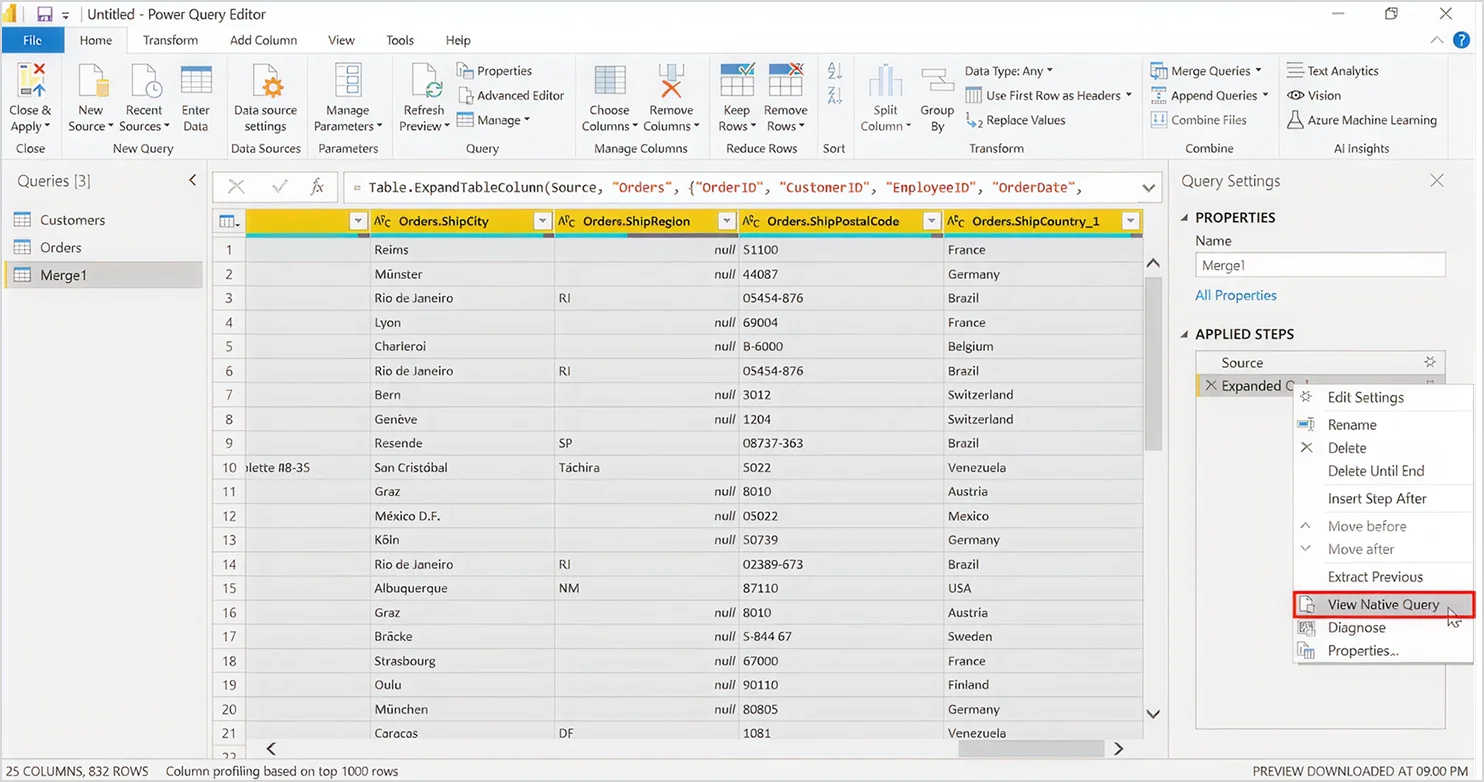Click the Manage Parameters icon
1484x782 pixels.
348,80
